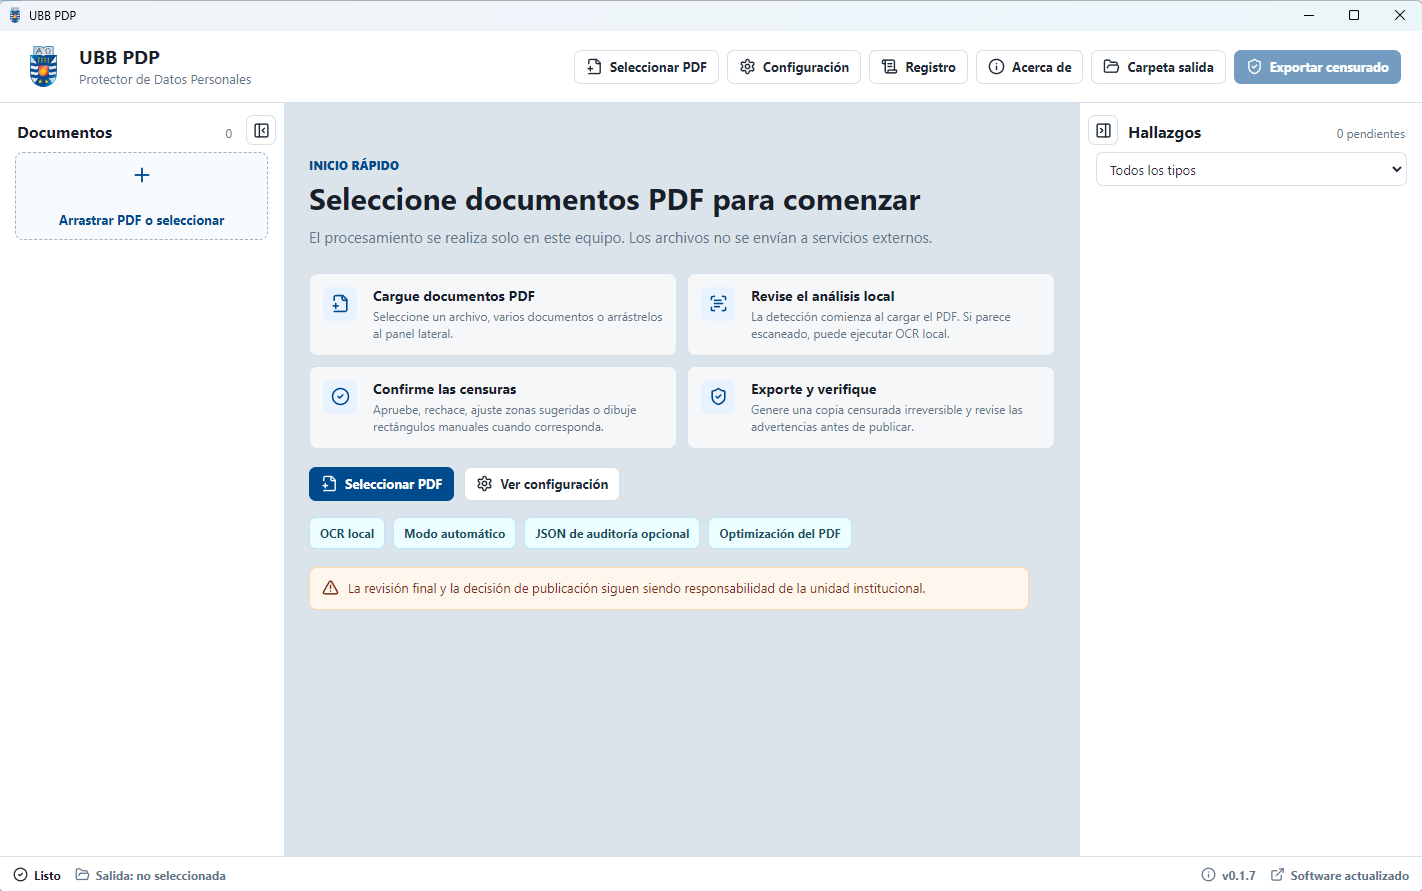Click the external link icon for Software actualizado
The height and width of the screenshot is (891, 1422).
coord(1277,875)
